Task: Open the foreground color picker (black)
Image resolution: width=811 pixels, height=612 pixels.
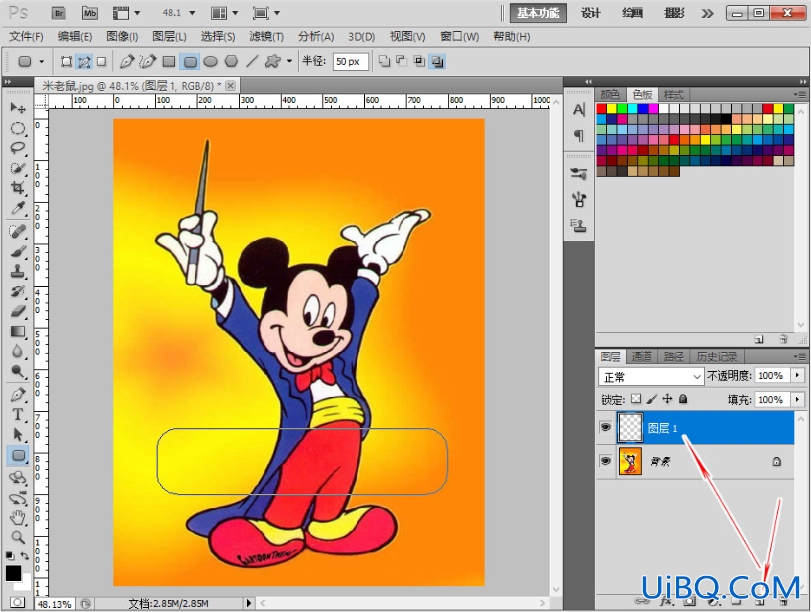Action: point(13,573)
